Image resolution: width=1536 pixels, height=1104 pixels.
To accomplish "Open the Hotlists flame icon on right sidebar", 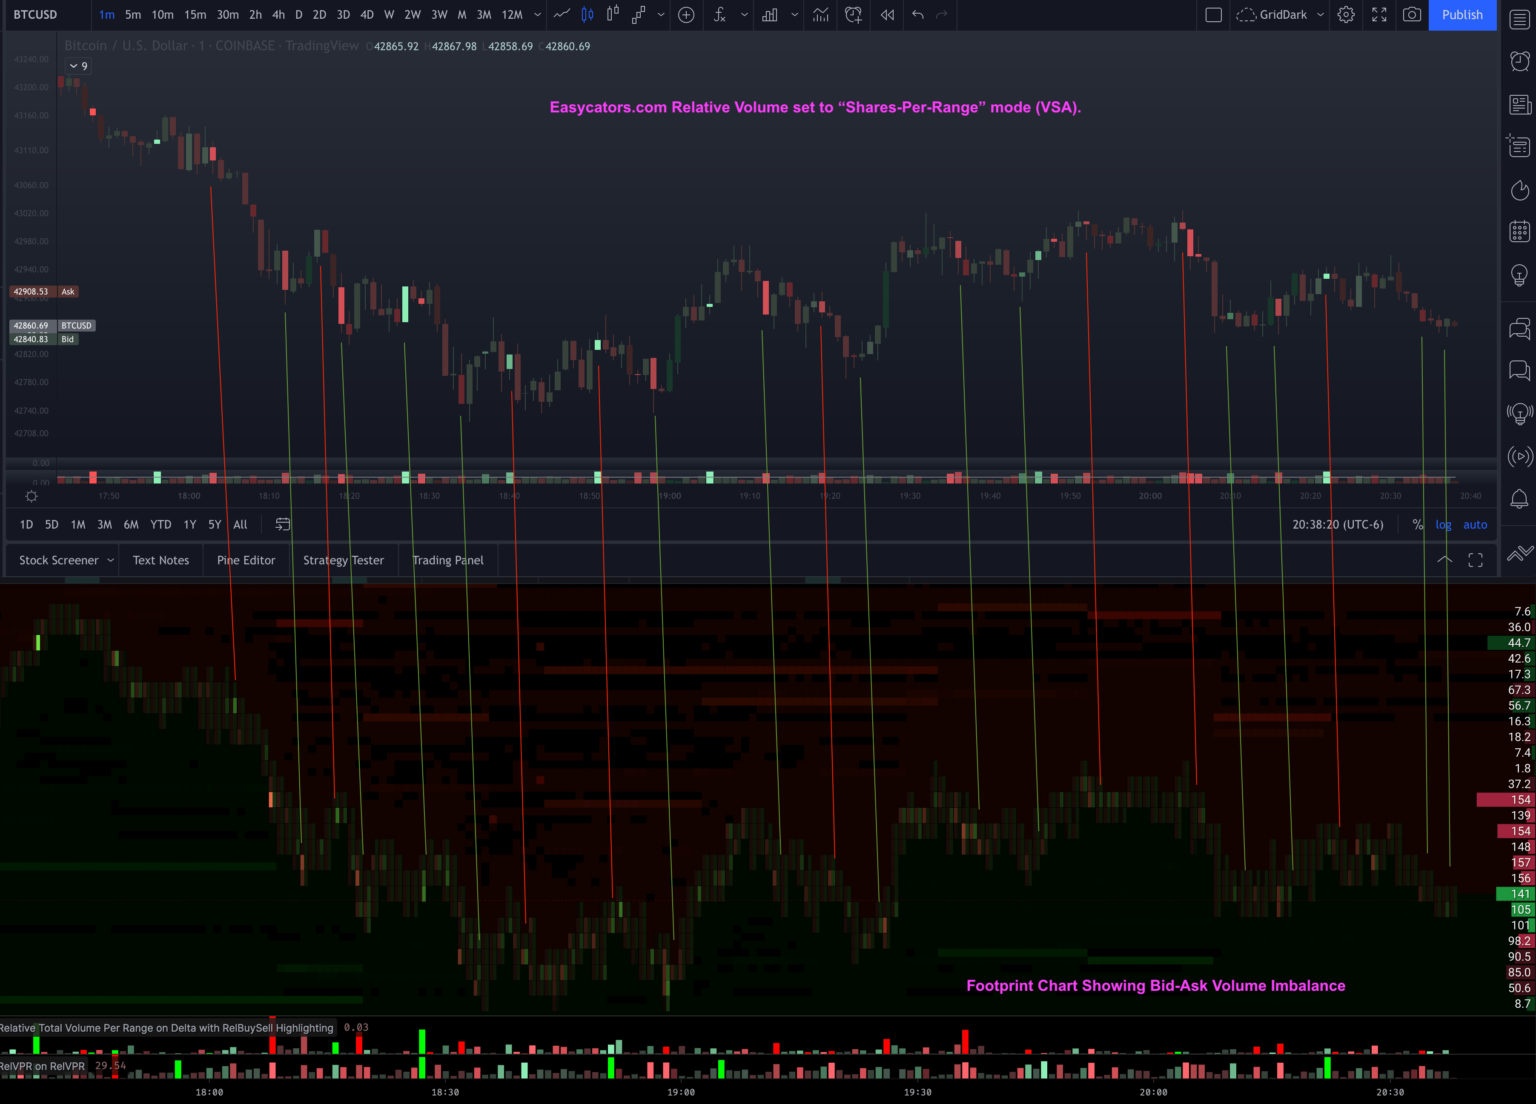I will coord(1519,190).
